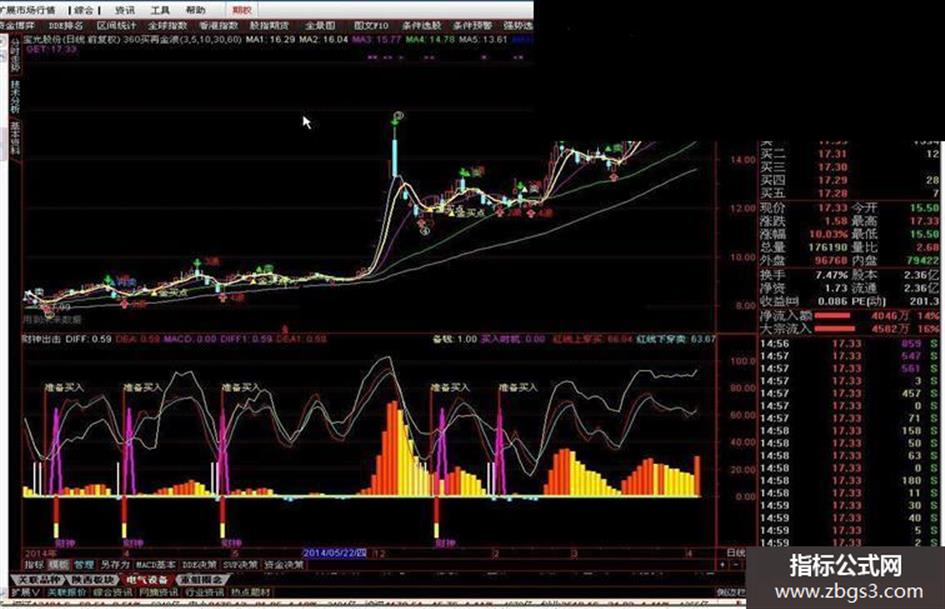This screenshot has width=945, height=609.
Task: Select 技术分析 side tab
Action: (14, 96)
